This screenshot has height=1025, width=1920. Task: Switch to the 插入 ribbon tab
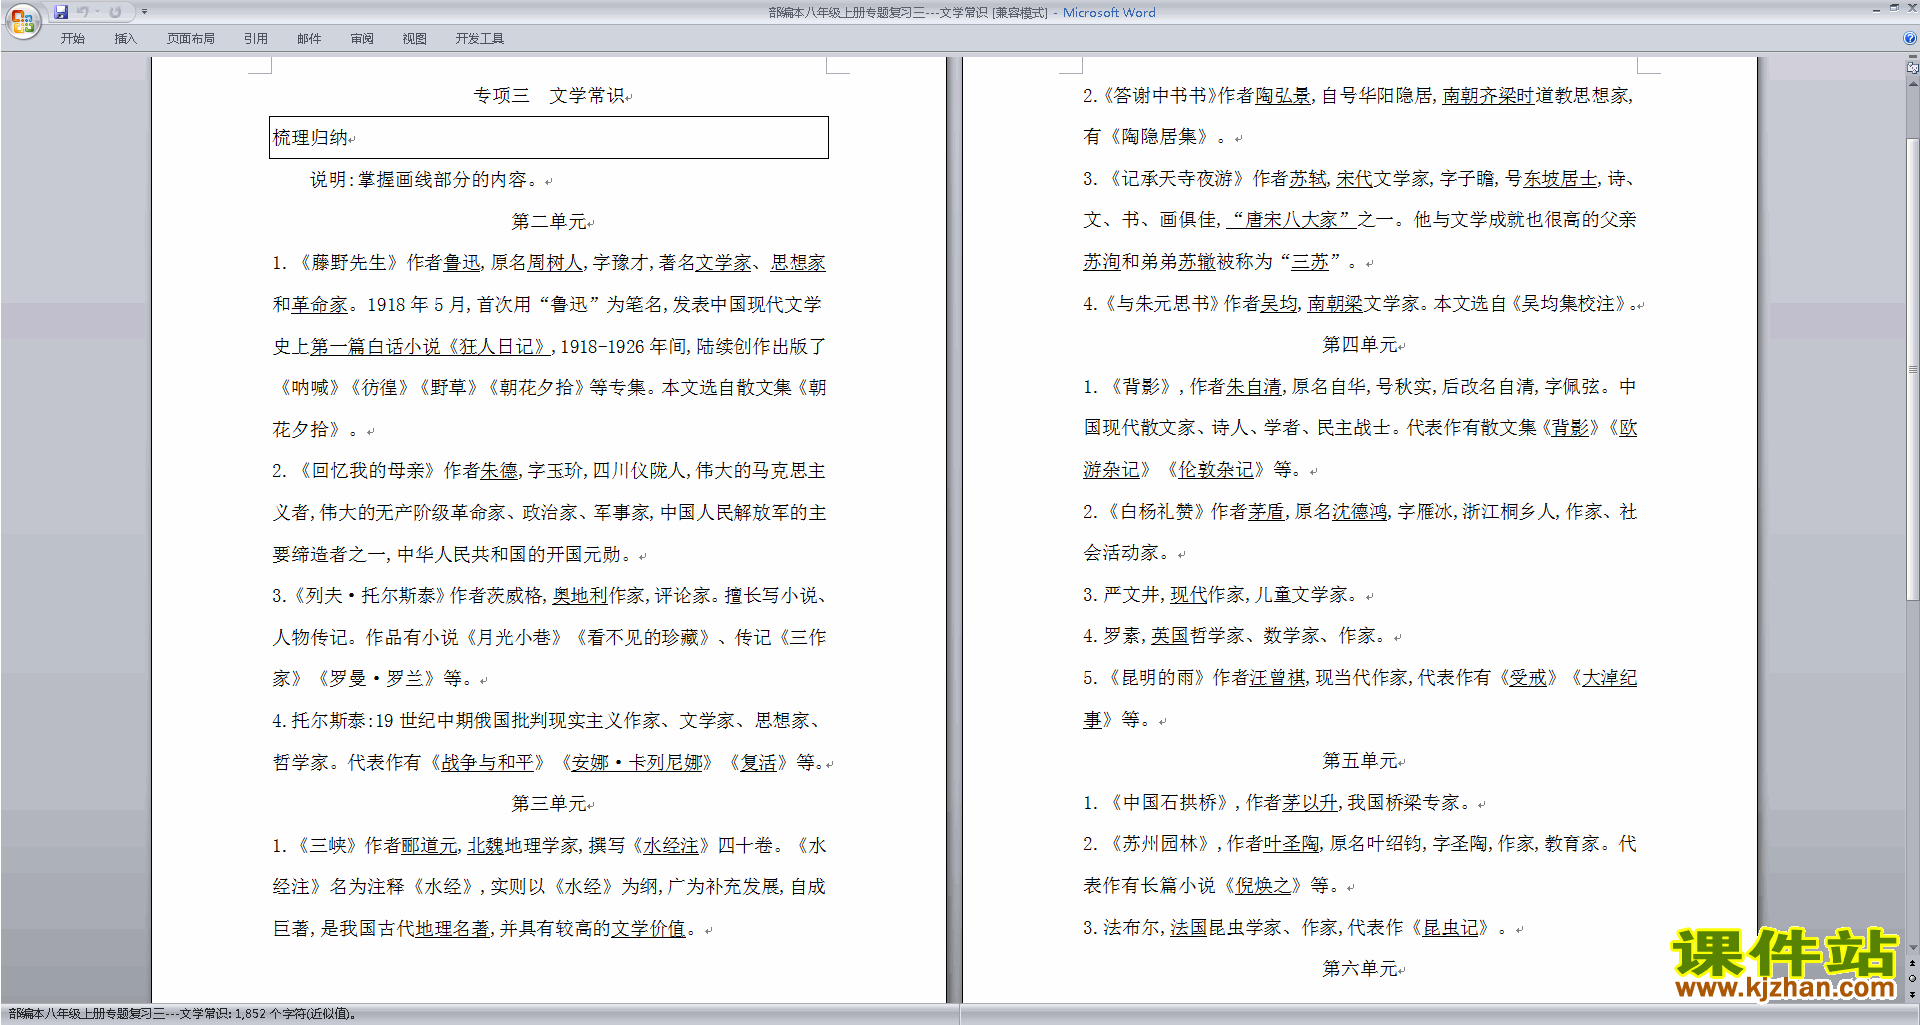coord(125,38)
